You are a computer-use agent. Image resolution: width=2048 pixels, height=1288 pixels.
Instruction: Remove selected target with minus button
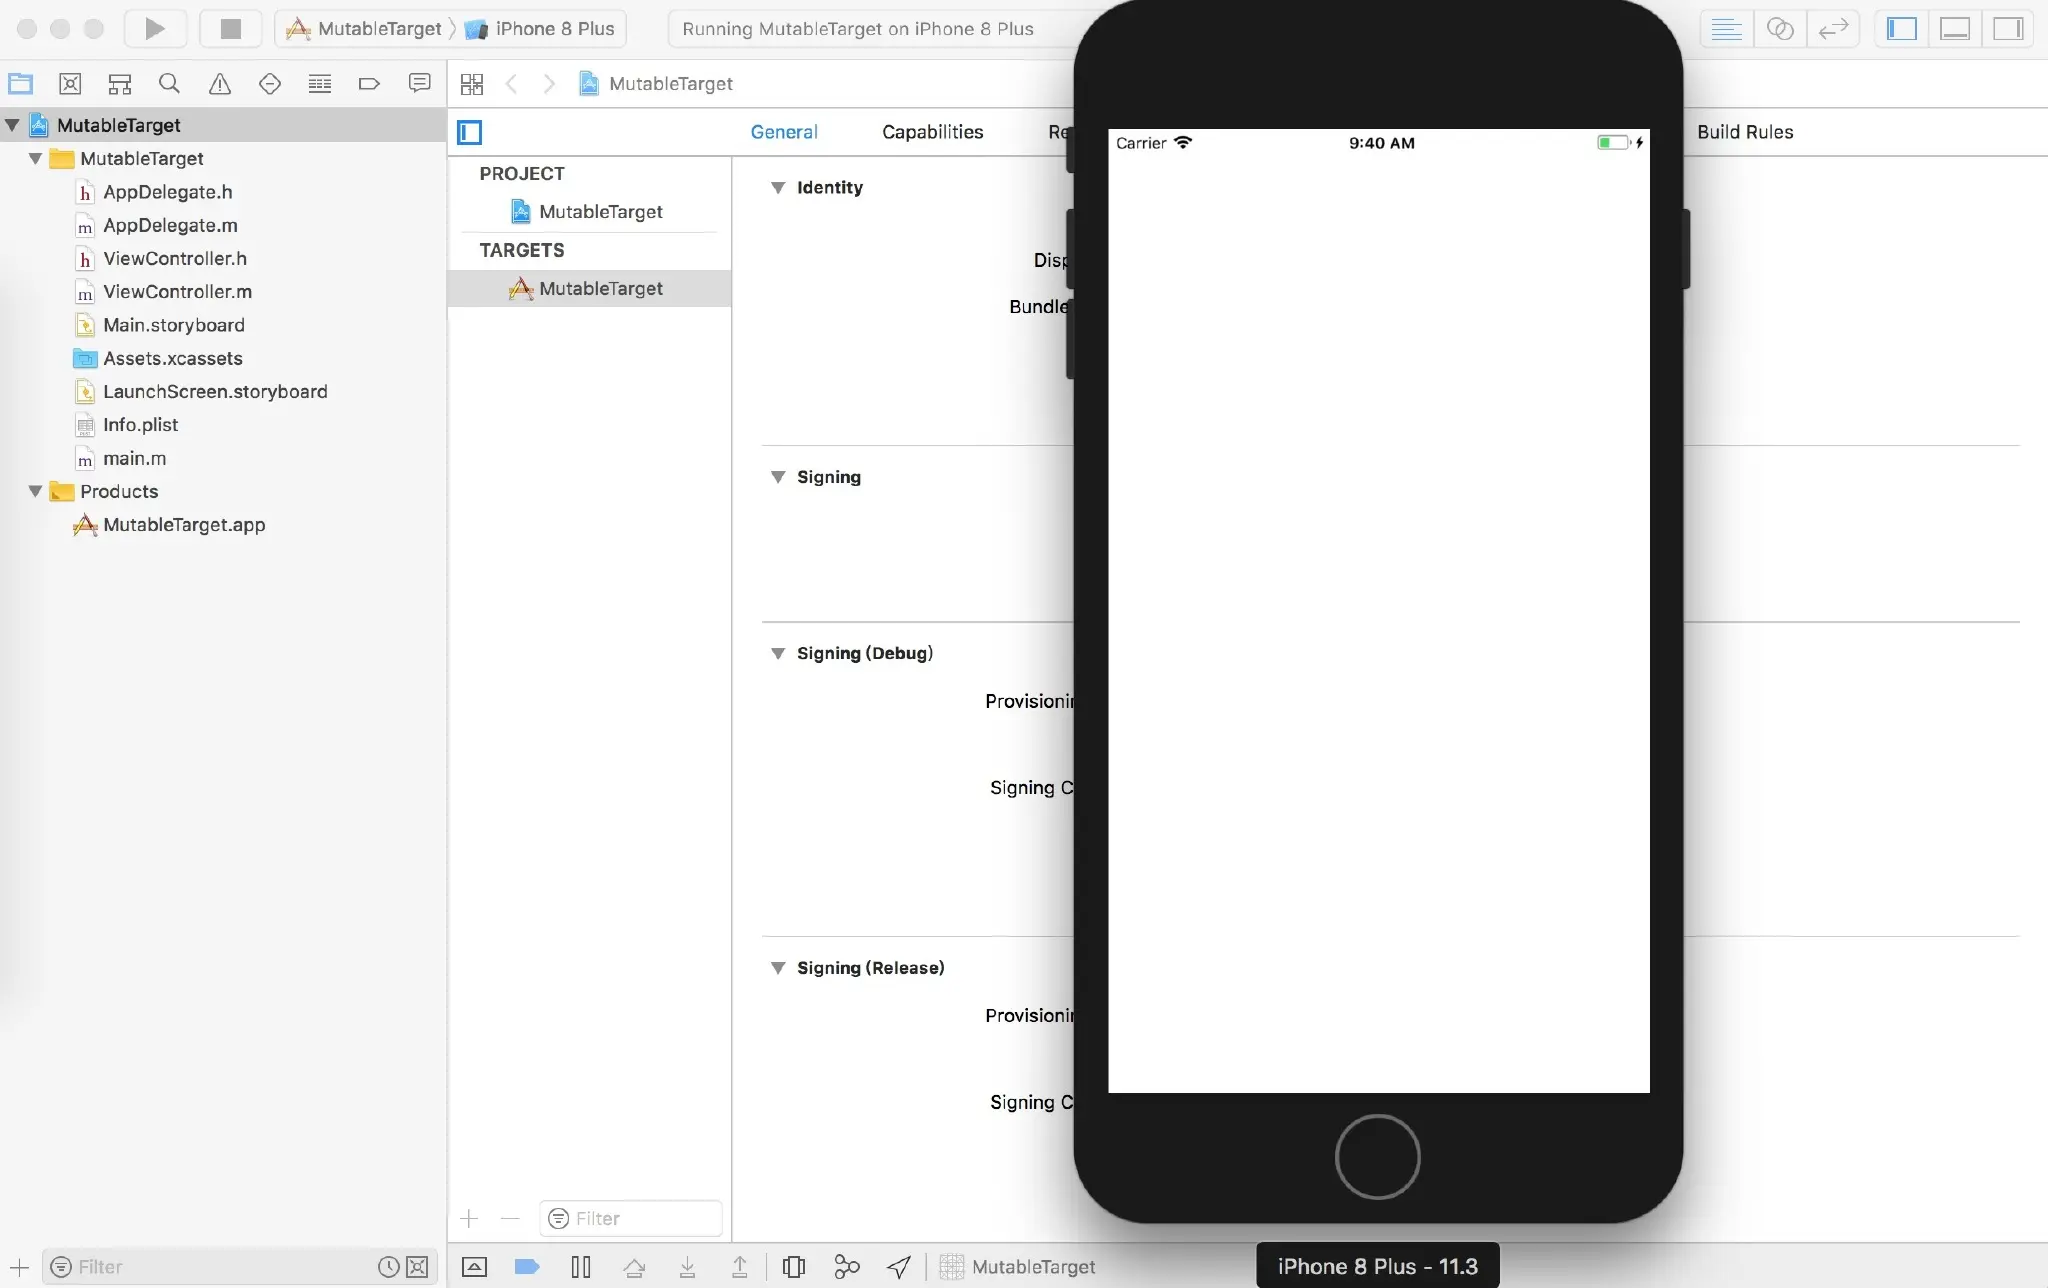coord(510,1218)
